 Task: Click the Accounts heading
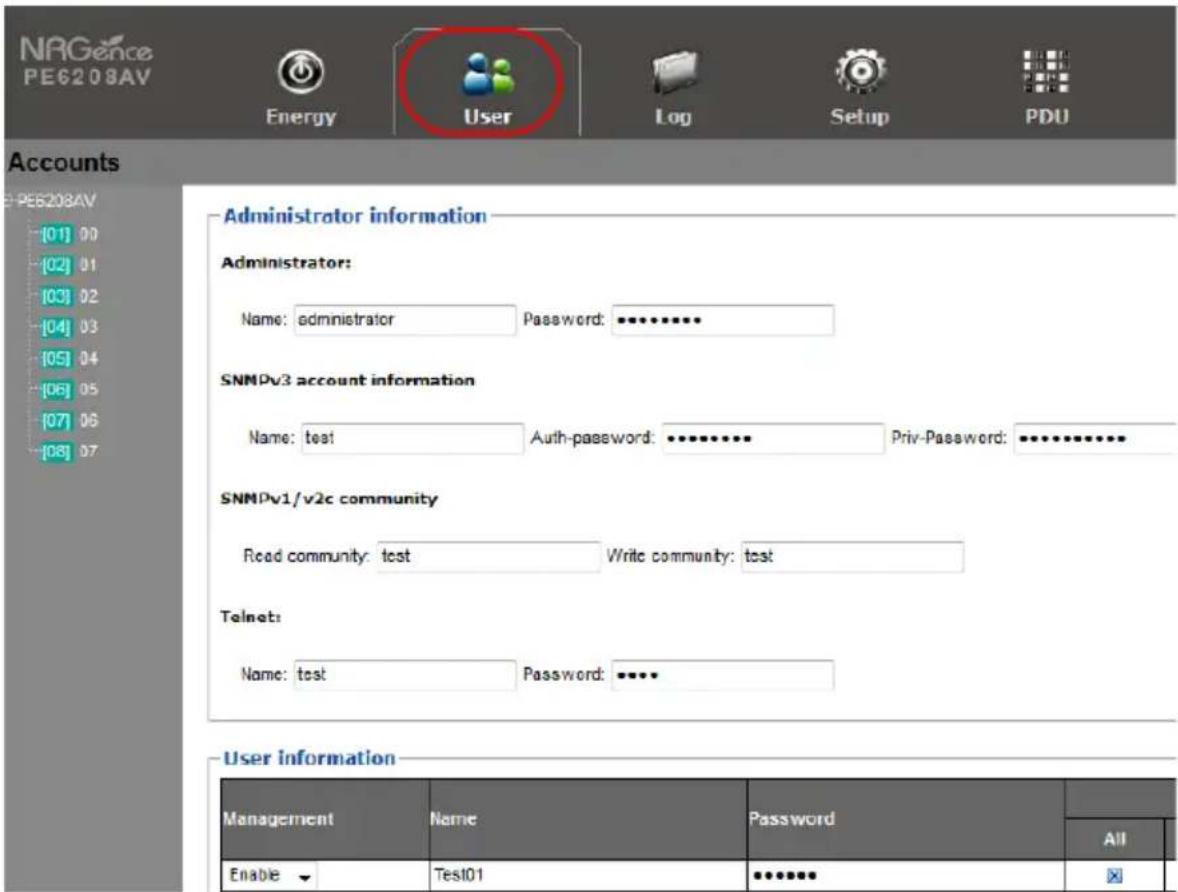[x=64, y=162]
